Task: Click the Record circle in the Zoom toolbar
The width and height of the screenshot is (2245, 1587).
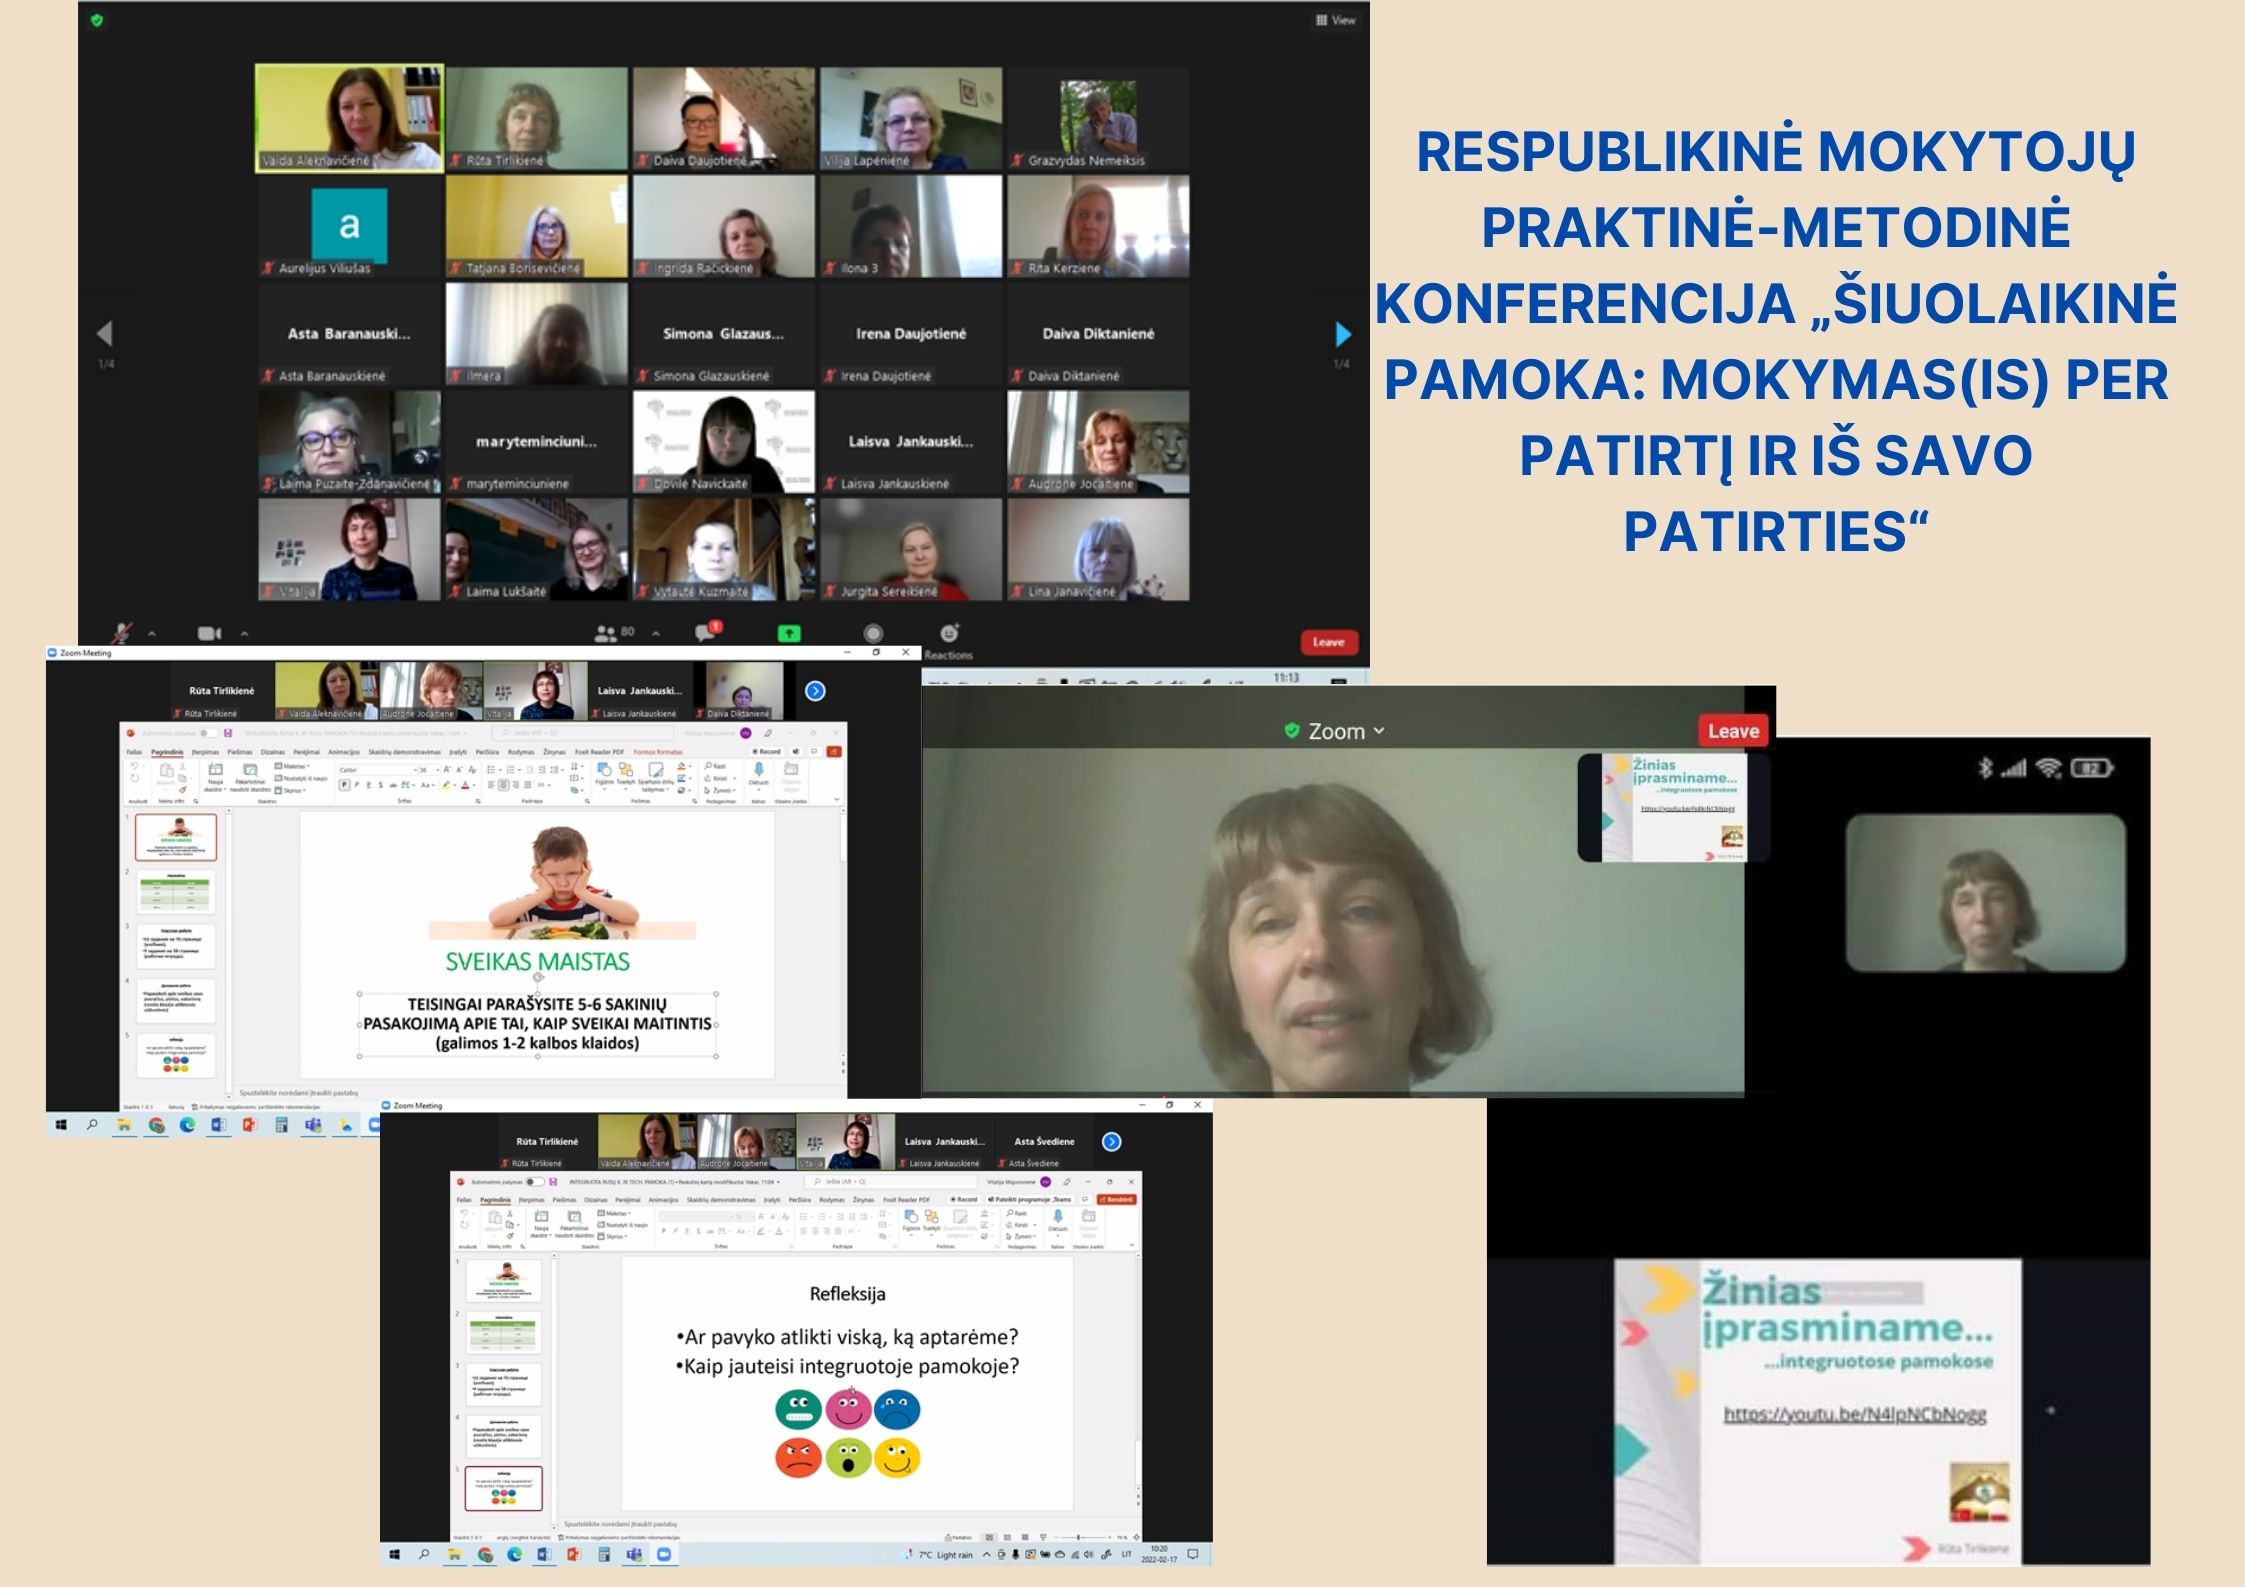Action: [x=873, y=633]
